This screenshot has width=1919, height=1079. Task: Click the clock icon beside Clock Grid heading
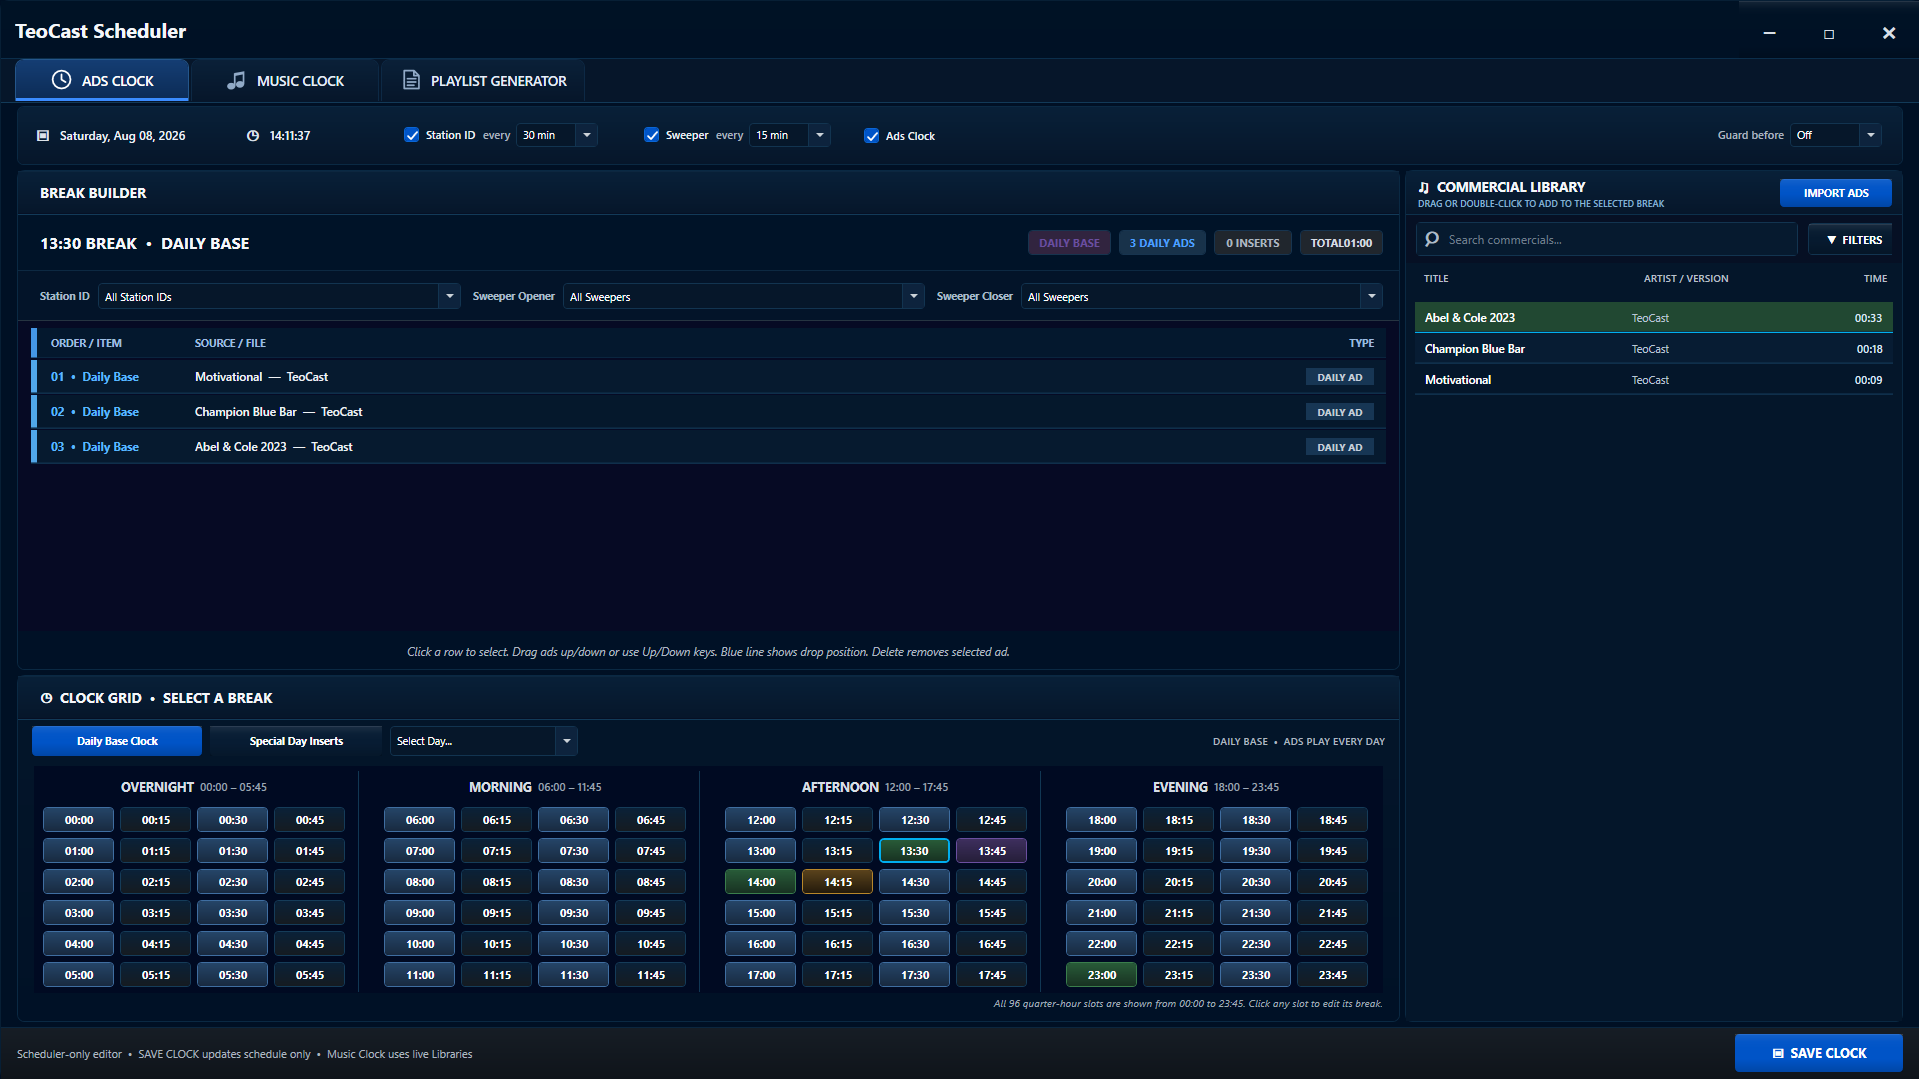(46, 698)
